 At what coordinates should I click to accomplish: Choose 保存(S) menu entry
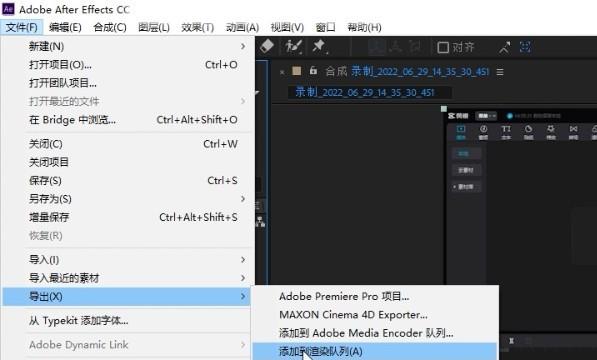(x=126, y=180)
